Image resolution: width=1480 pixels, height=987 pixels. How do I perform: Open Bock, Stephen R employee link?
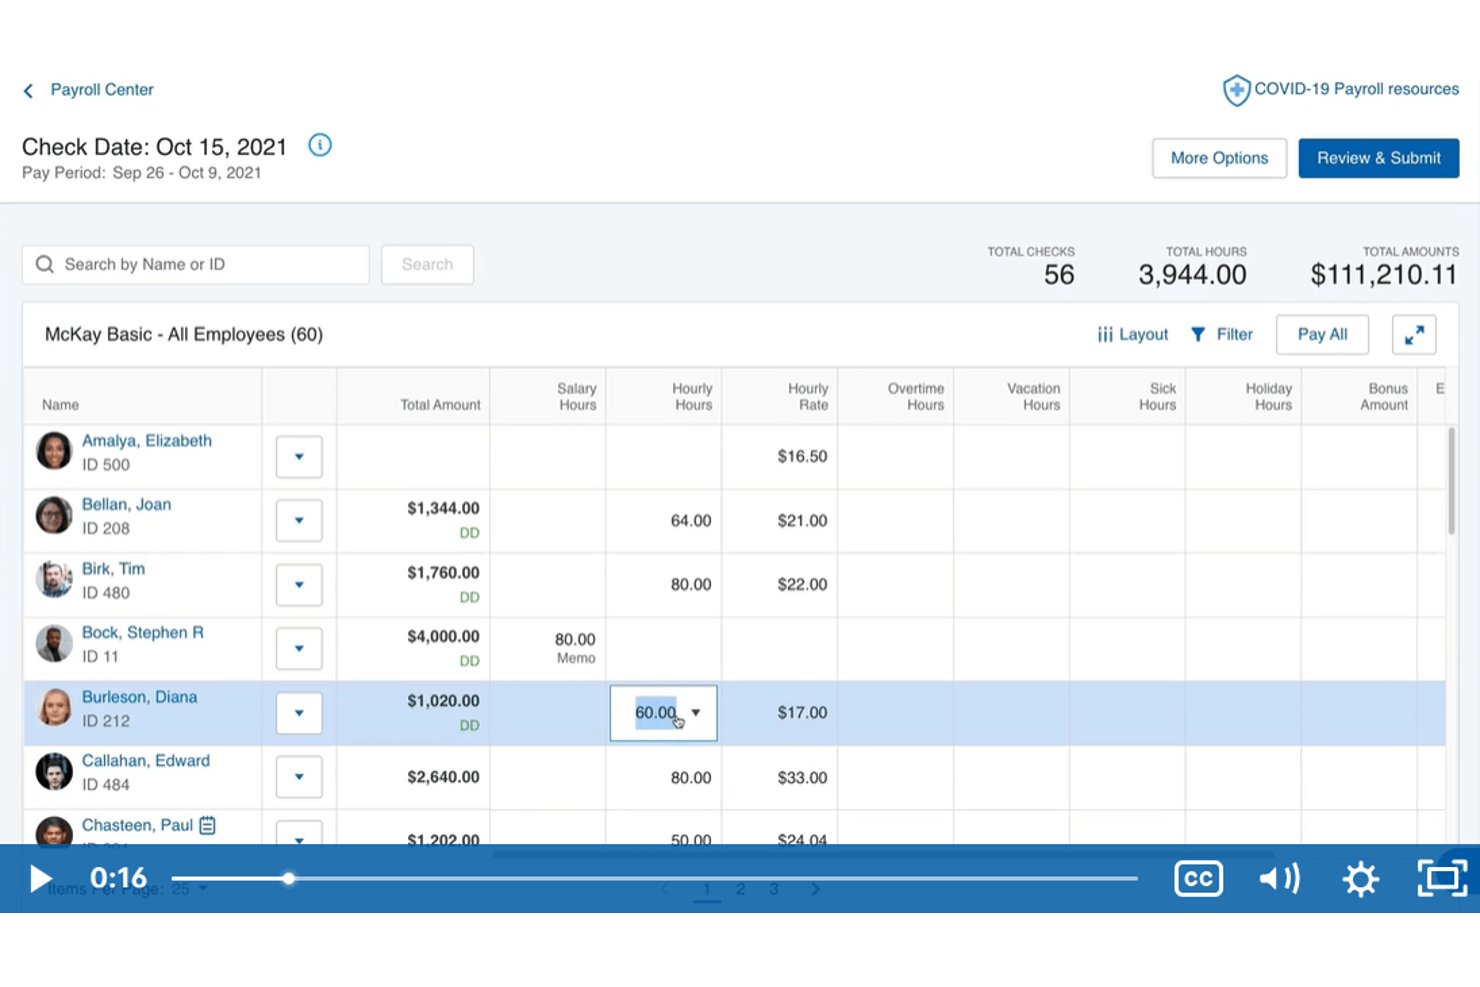(143, 633)
